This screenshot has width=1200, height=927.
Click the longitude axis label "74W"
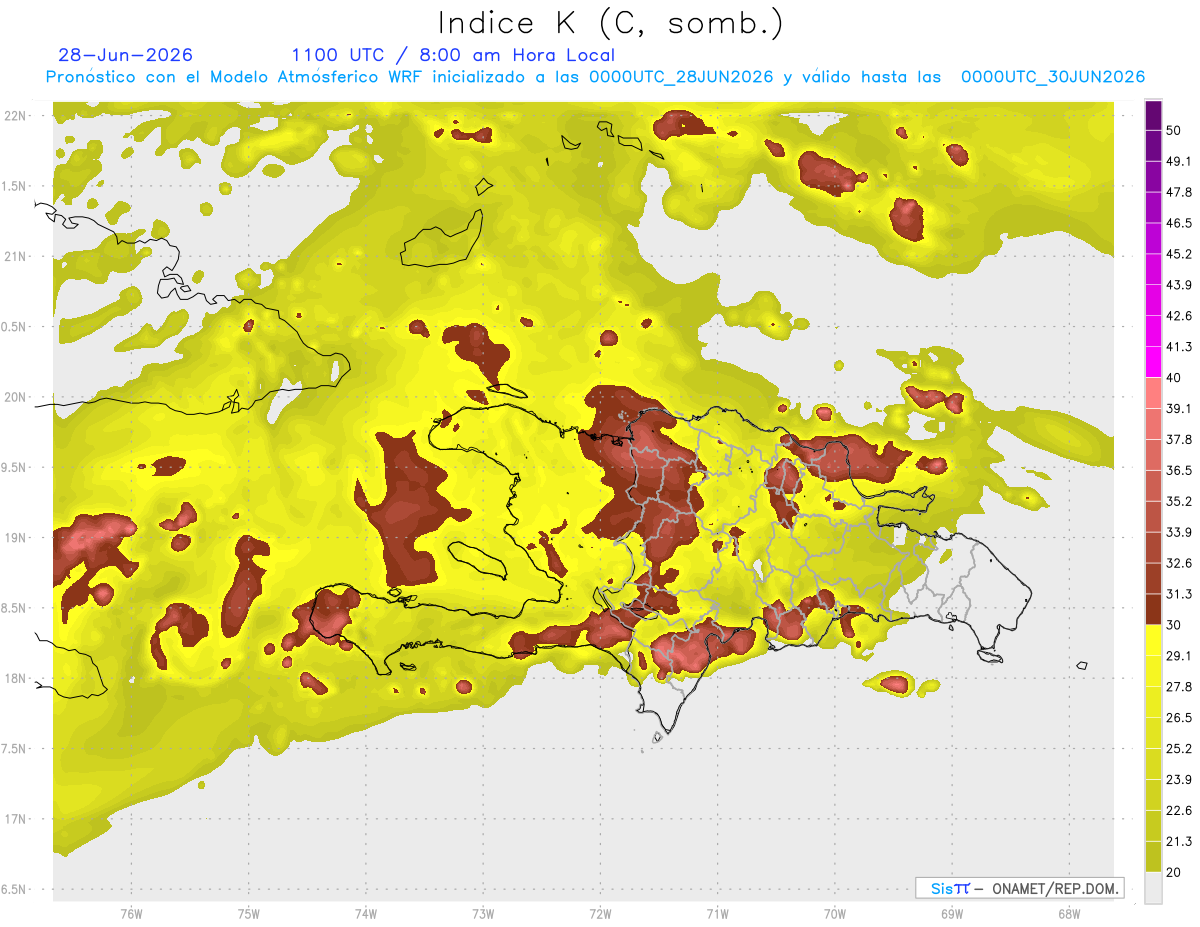[x=366, y=914]
